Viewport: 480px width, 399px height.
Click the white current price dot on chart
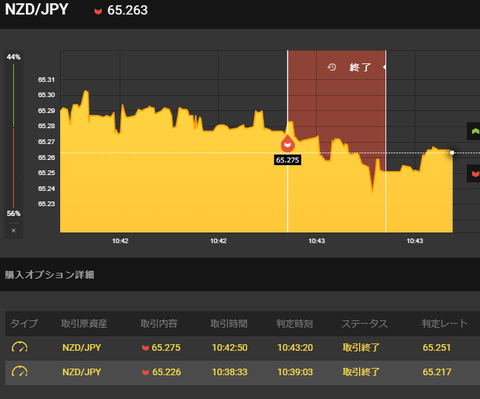pyautogui.click(x=452, y=153)
